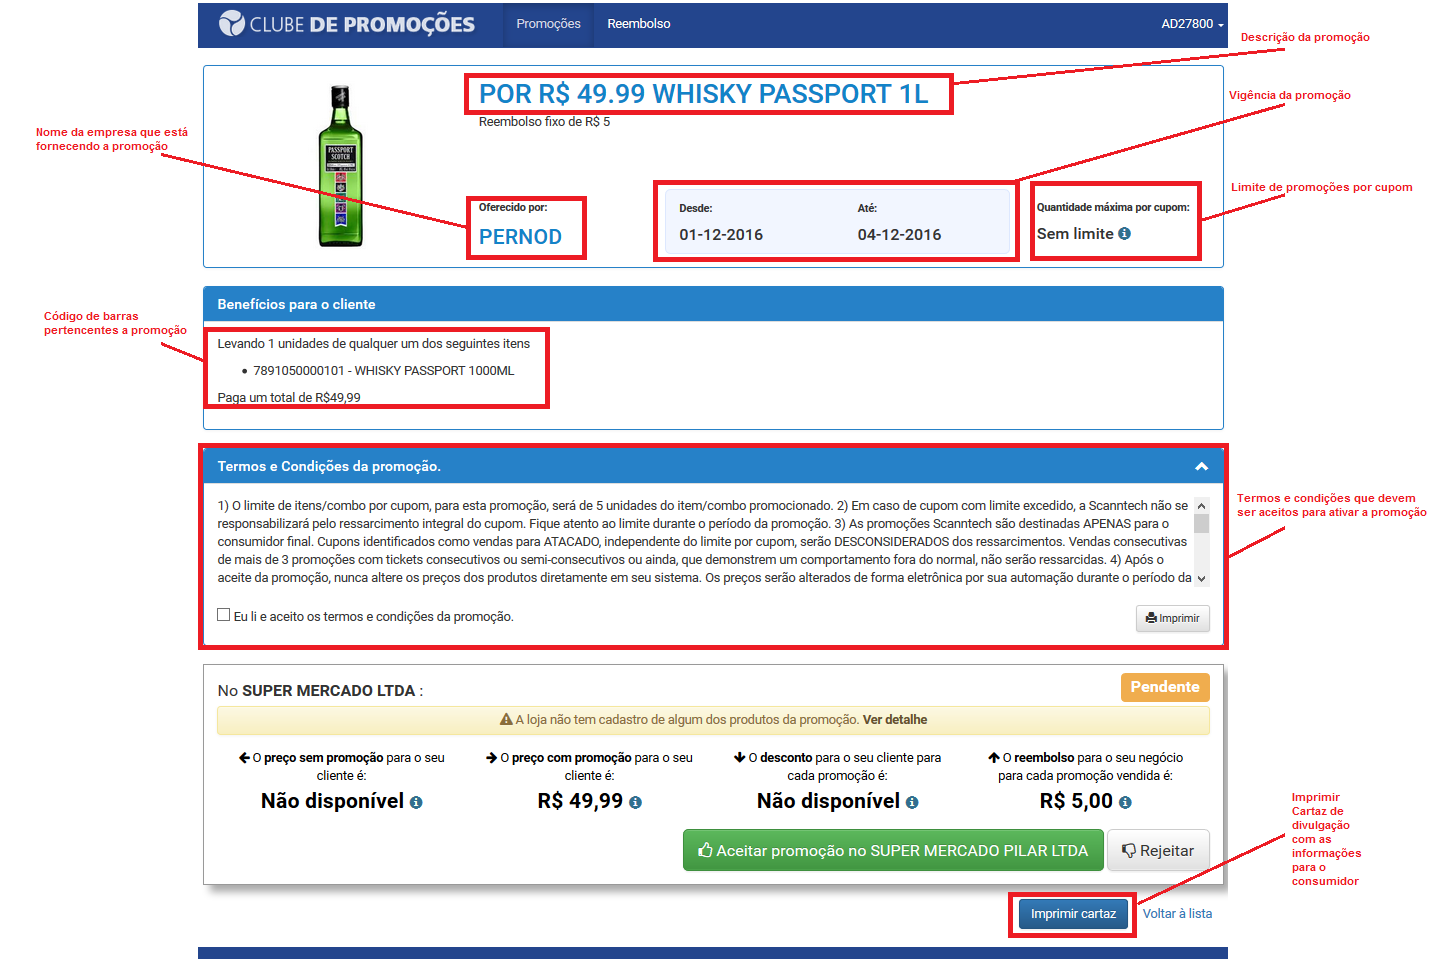Viewport: 1440px width, 959px height.
Task: Click info icon next to Sem limite
Action: pos(1124,234)
